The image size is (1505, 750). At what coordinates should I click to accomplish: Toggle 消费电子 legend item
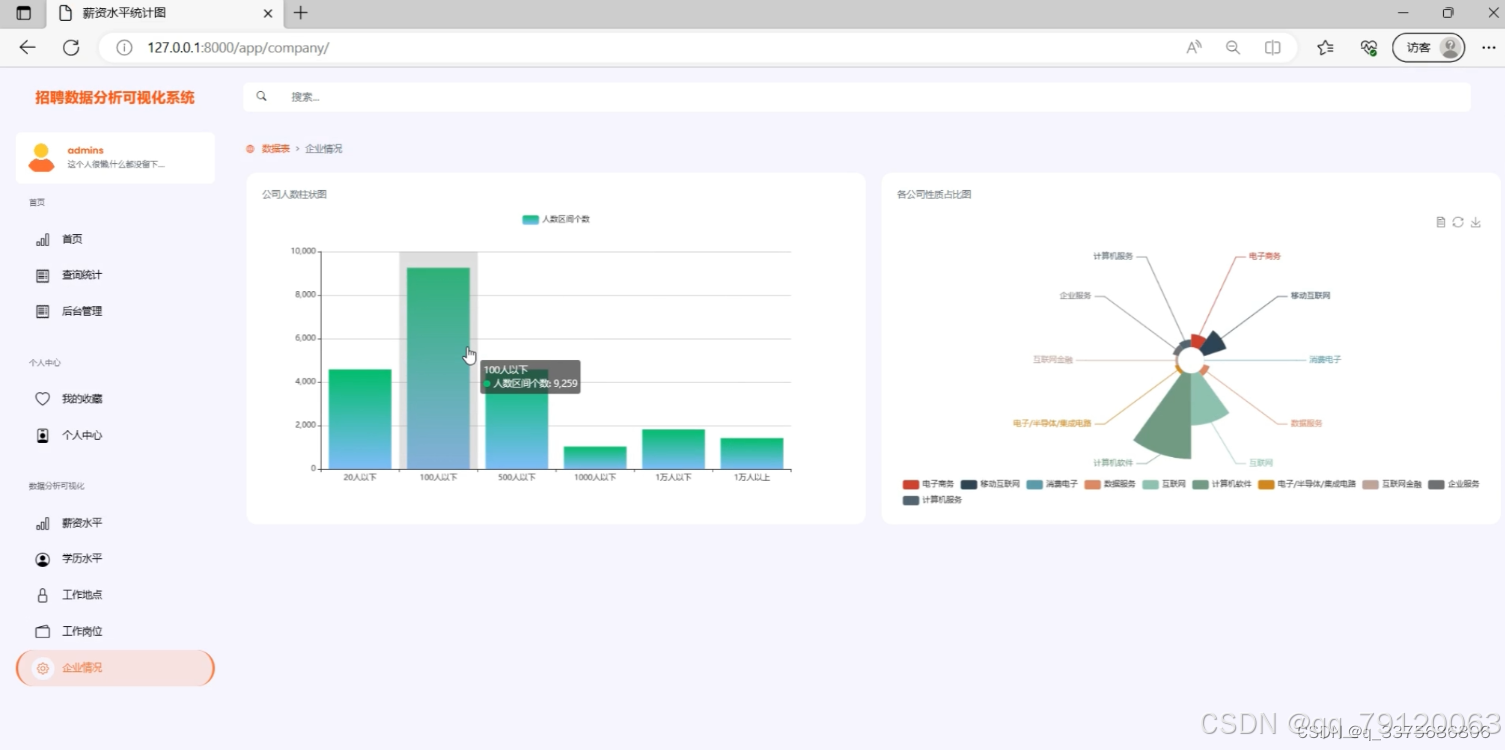click(1052, 484)
